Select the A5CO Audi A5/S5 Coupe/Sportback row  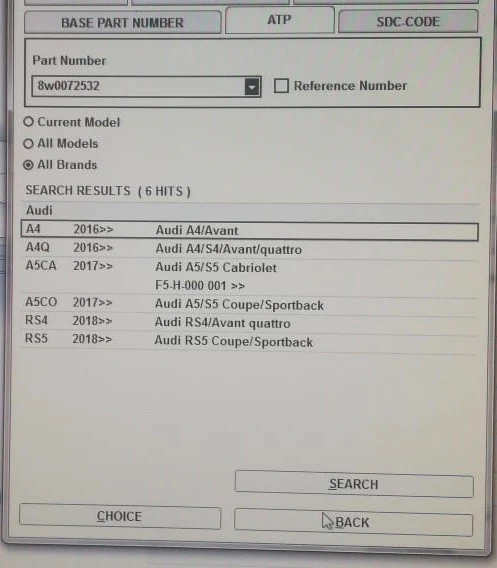(250, 304)
